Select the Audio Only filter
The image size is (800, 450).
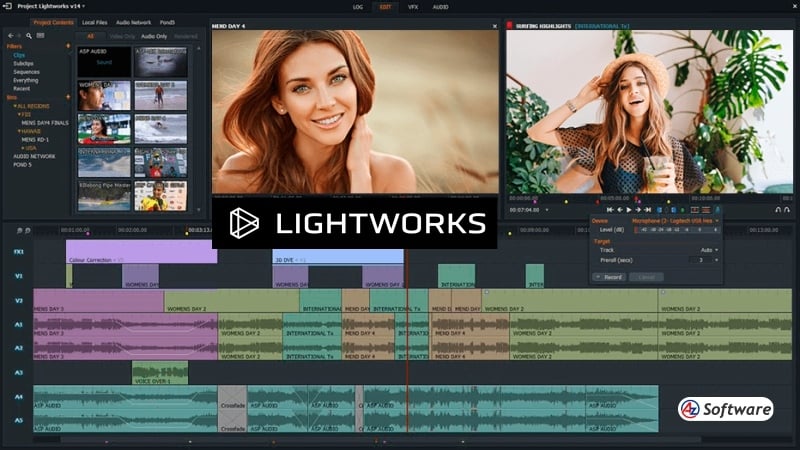coord(154,36)
